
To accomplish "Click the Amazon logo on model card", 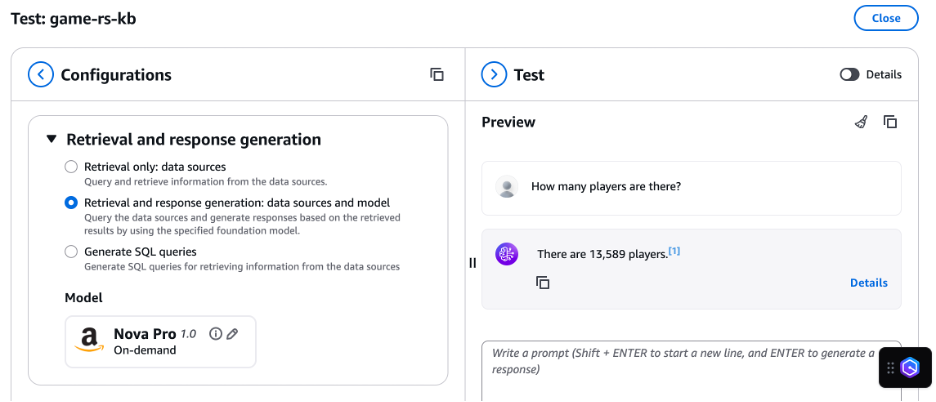I will coord(89,341).
